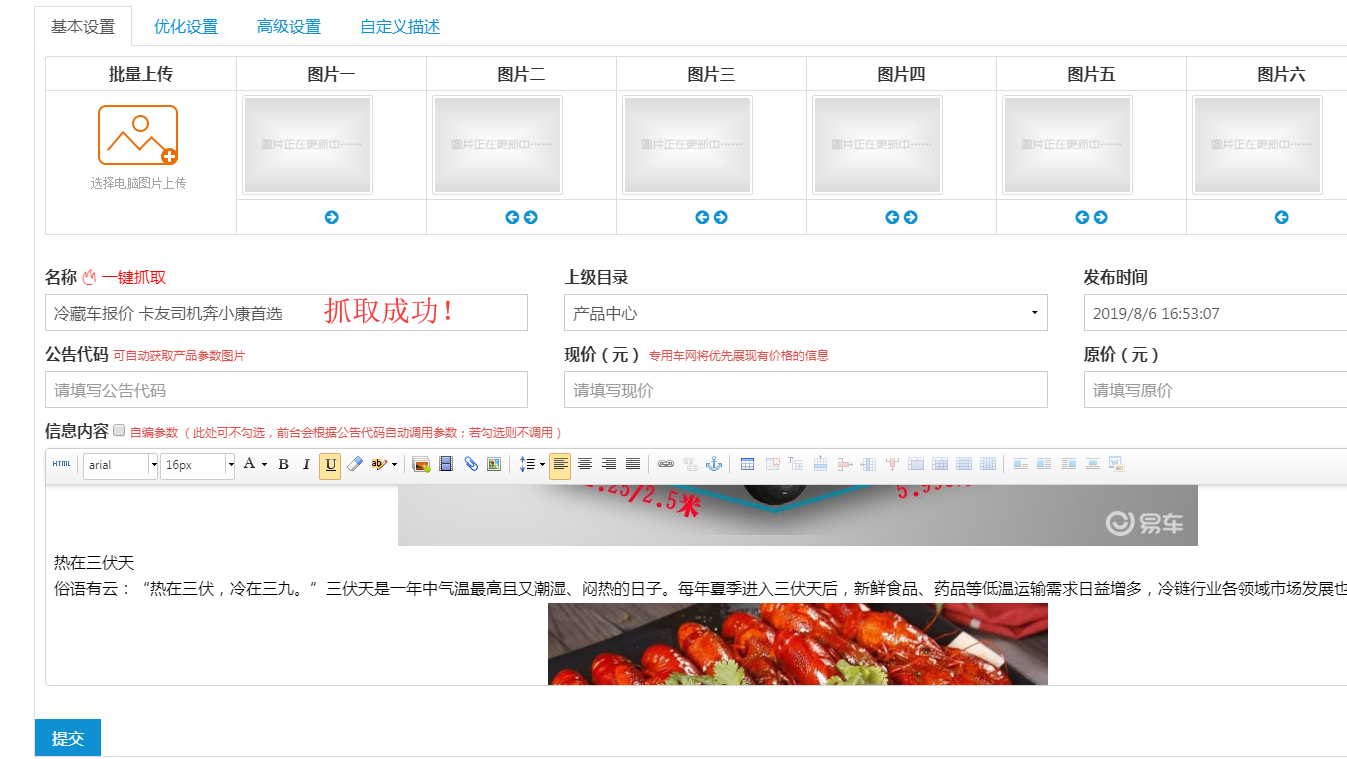The height and width of the screenshot is (759, 1347).
Task: Toggle bold formatting in editor toolbar
Action: tap(283, 464)
